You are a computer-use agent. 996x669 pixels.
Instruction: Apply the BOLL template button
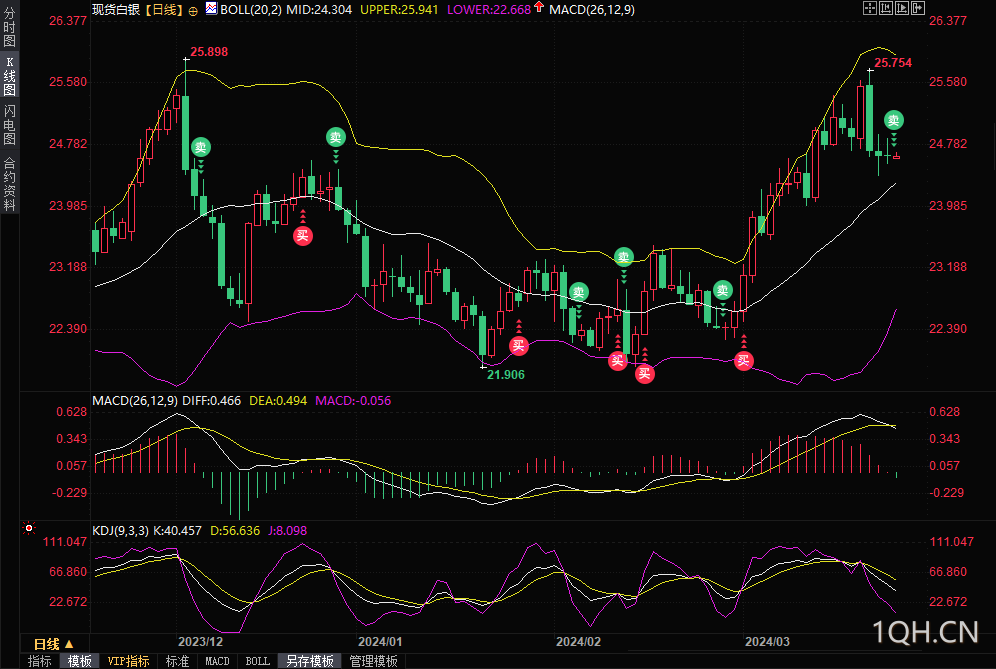coord(257,661)
